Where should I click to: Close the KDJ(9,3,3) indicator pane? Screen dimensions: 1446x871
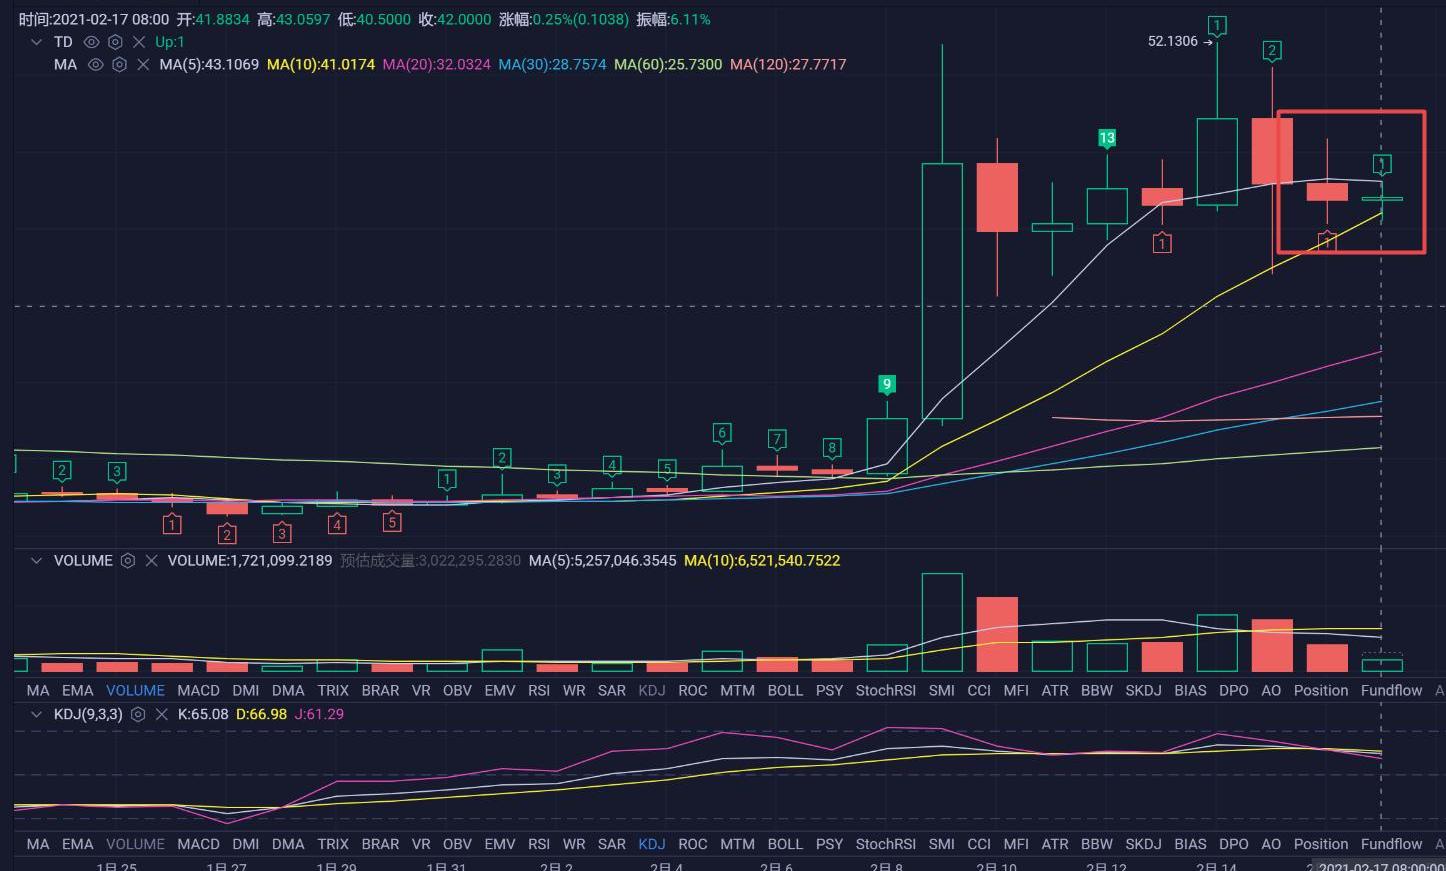pyautogui.click(x=162, y=715)
